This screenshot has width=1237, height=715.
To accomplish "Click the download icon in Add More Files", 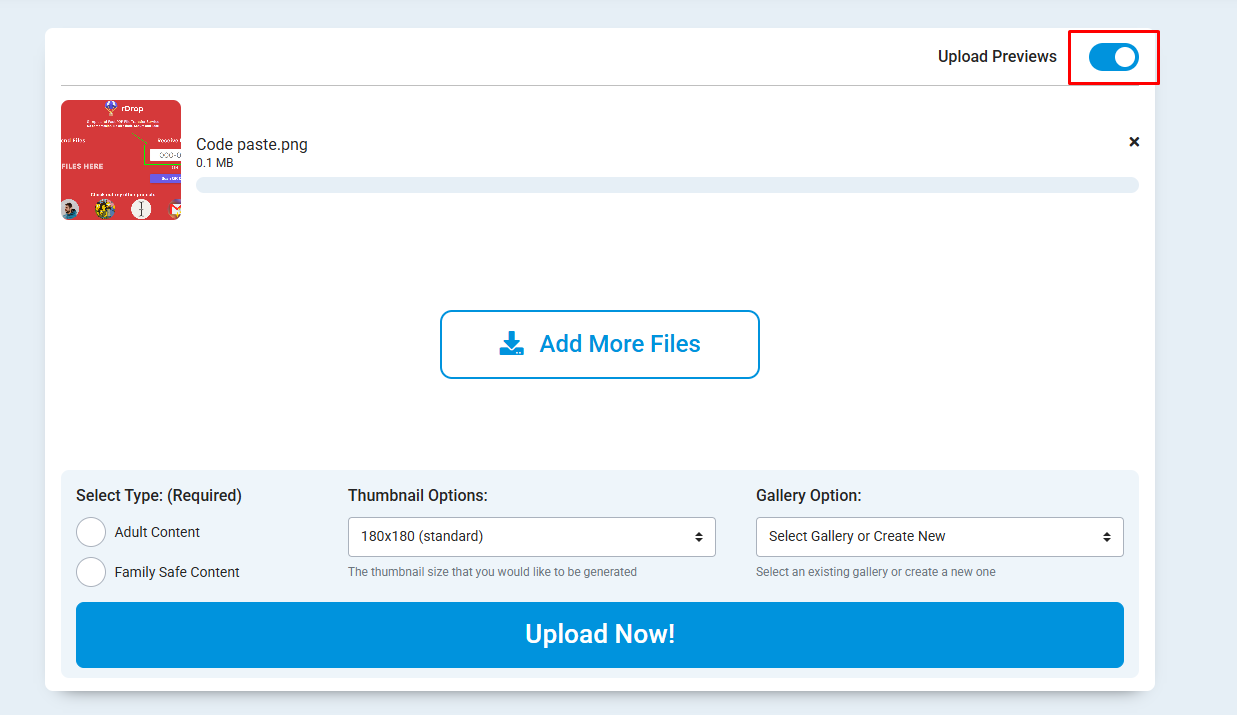I will pyautogui.click(x=511, y=343).
